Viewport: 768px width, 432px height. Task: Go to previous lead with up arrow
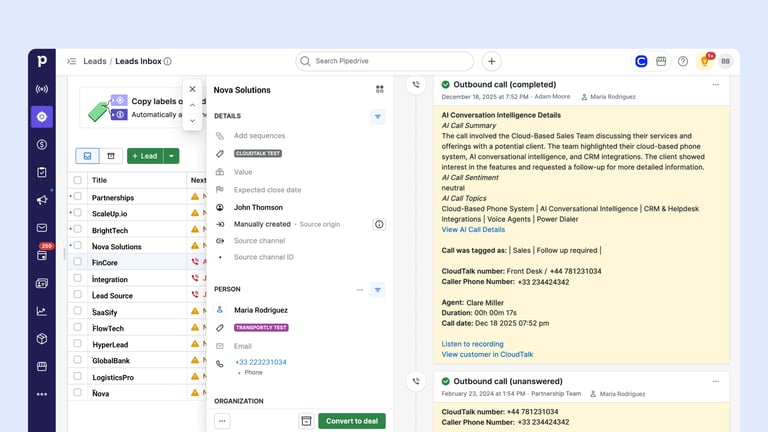pyautogui.click(x=192, y=105)
